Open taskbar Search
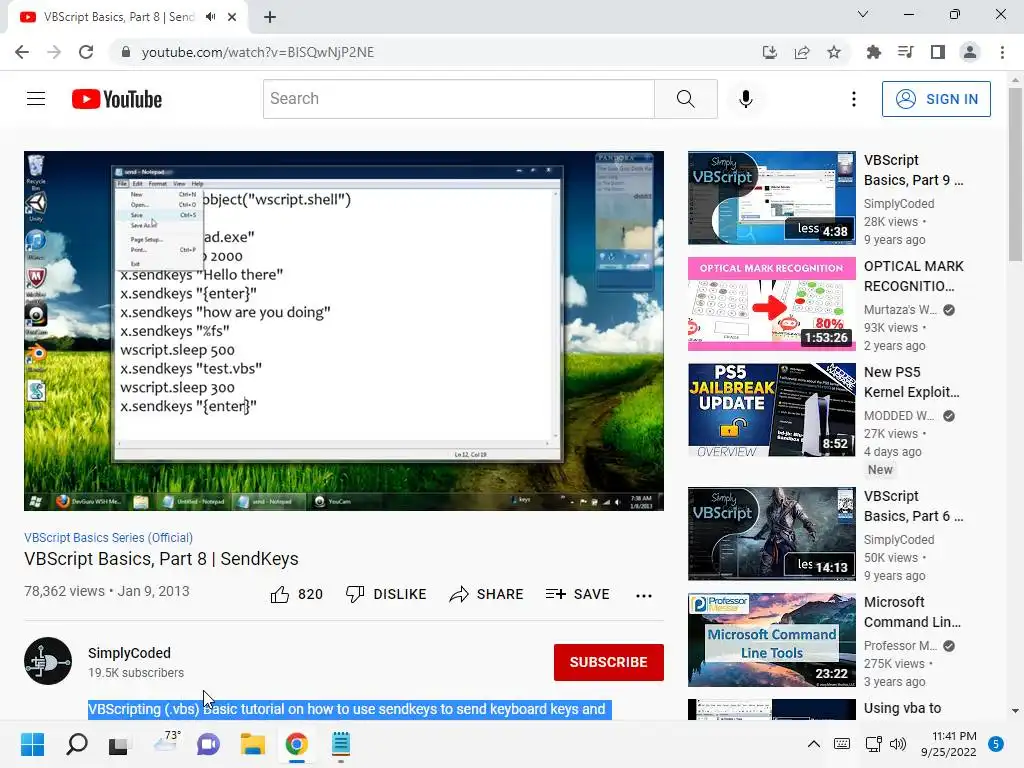1024x768 pixels. [76, 744]
